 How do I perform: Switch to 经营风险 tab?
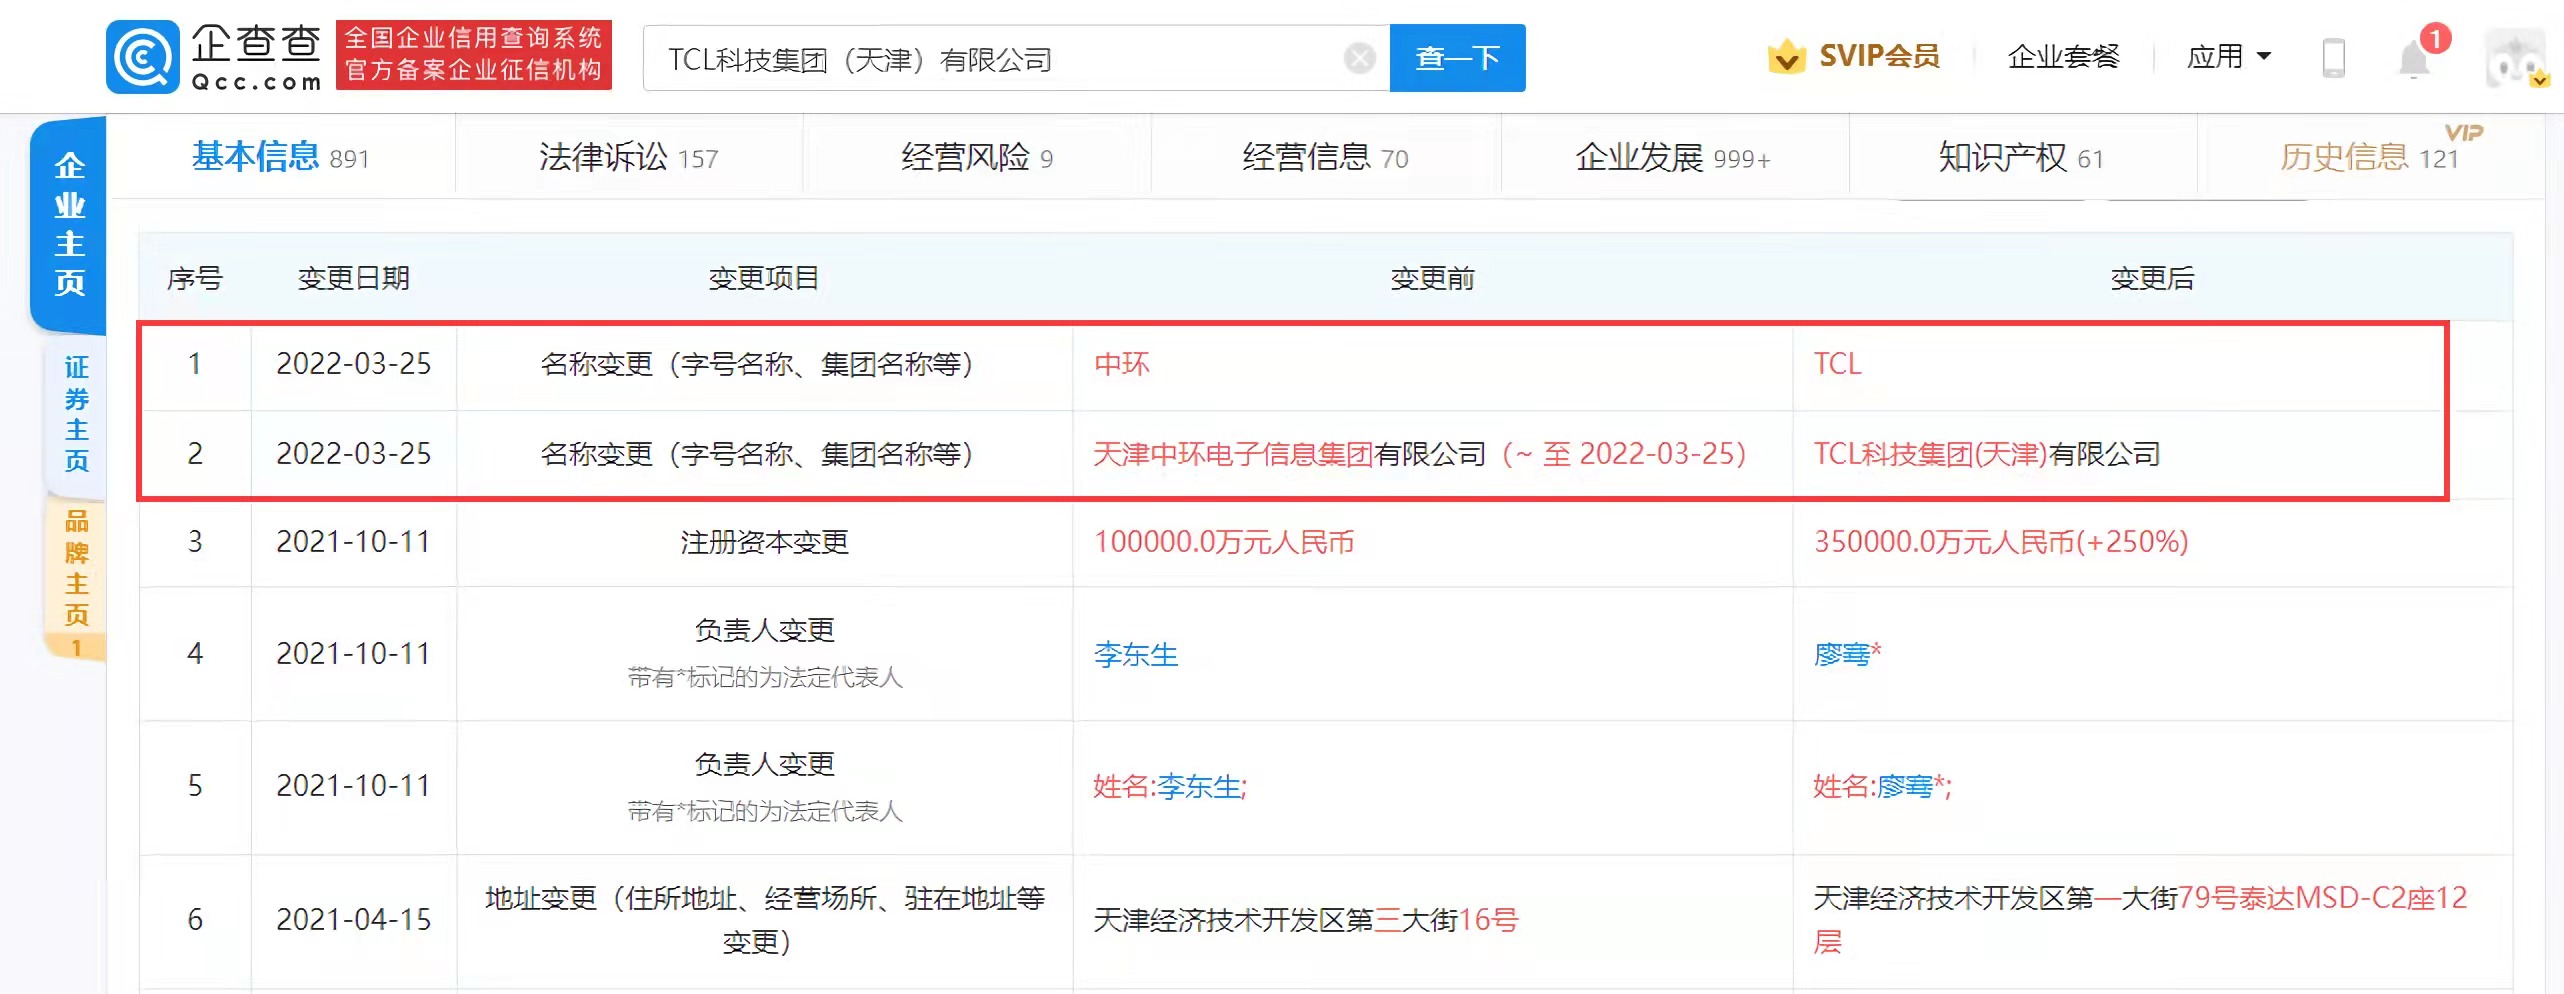976,156
